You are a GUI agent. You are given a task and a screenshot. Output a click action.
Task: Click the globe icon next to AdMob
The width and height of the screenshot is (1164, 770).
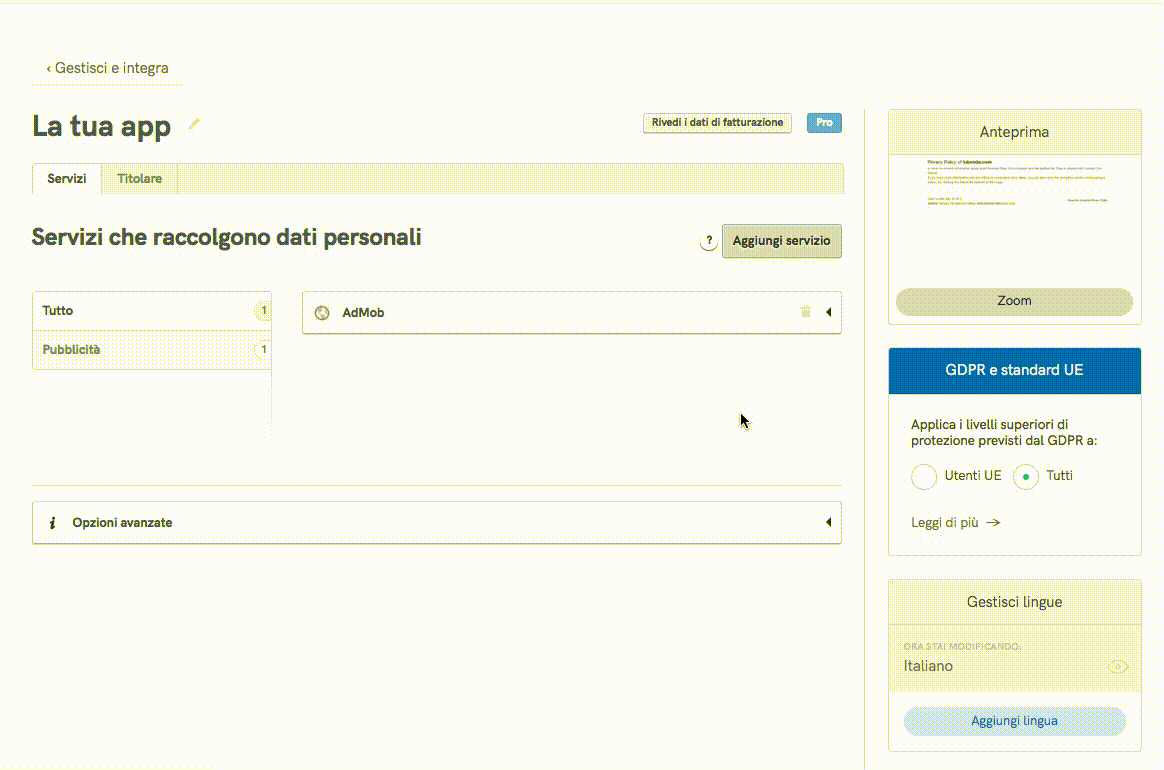[x=321, y=312]
